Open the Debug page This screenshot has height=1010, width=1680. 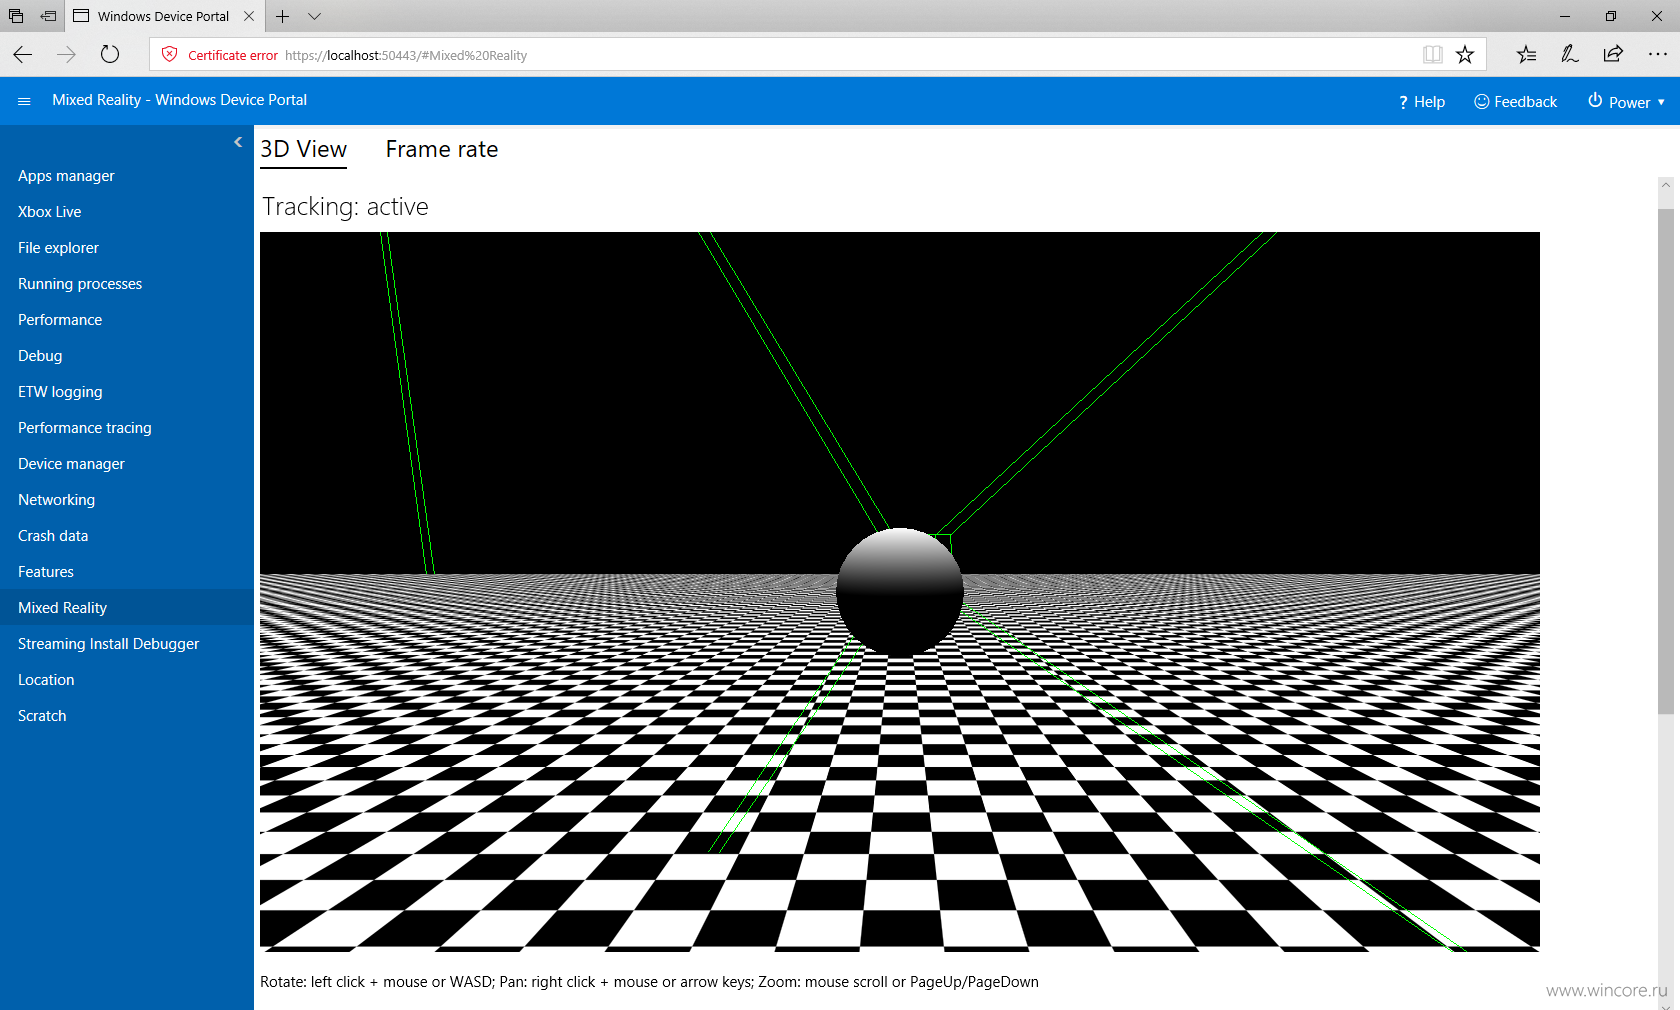[40, 356]
